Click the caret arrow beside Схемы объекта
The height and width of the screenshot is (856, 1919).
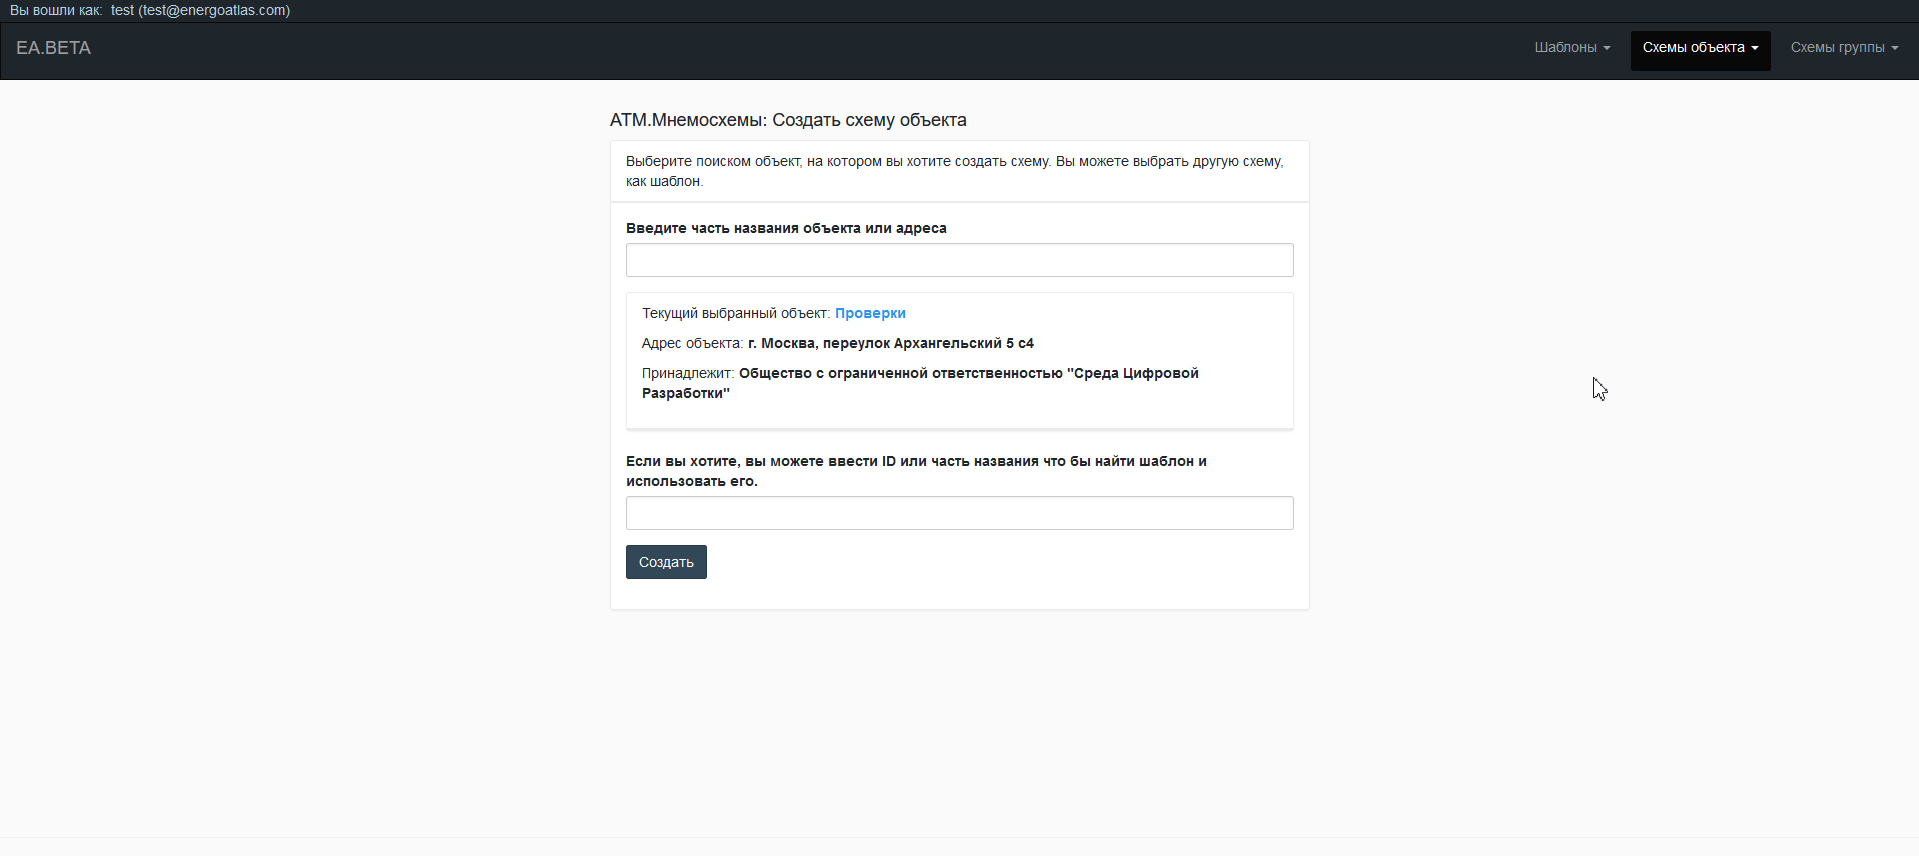1755,48
